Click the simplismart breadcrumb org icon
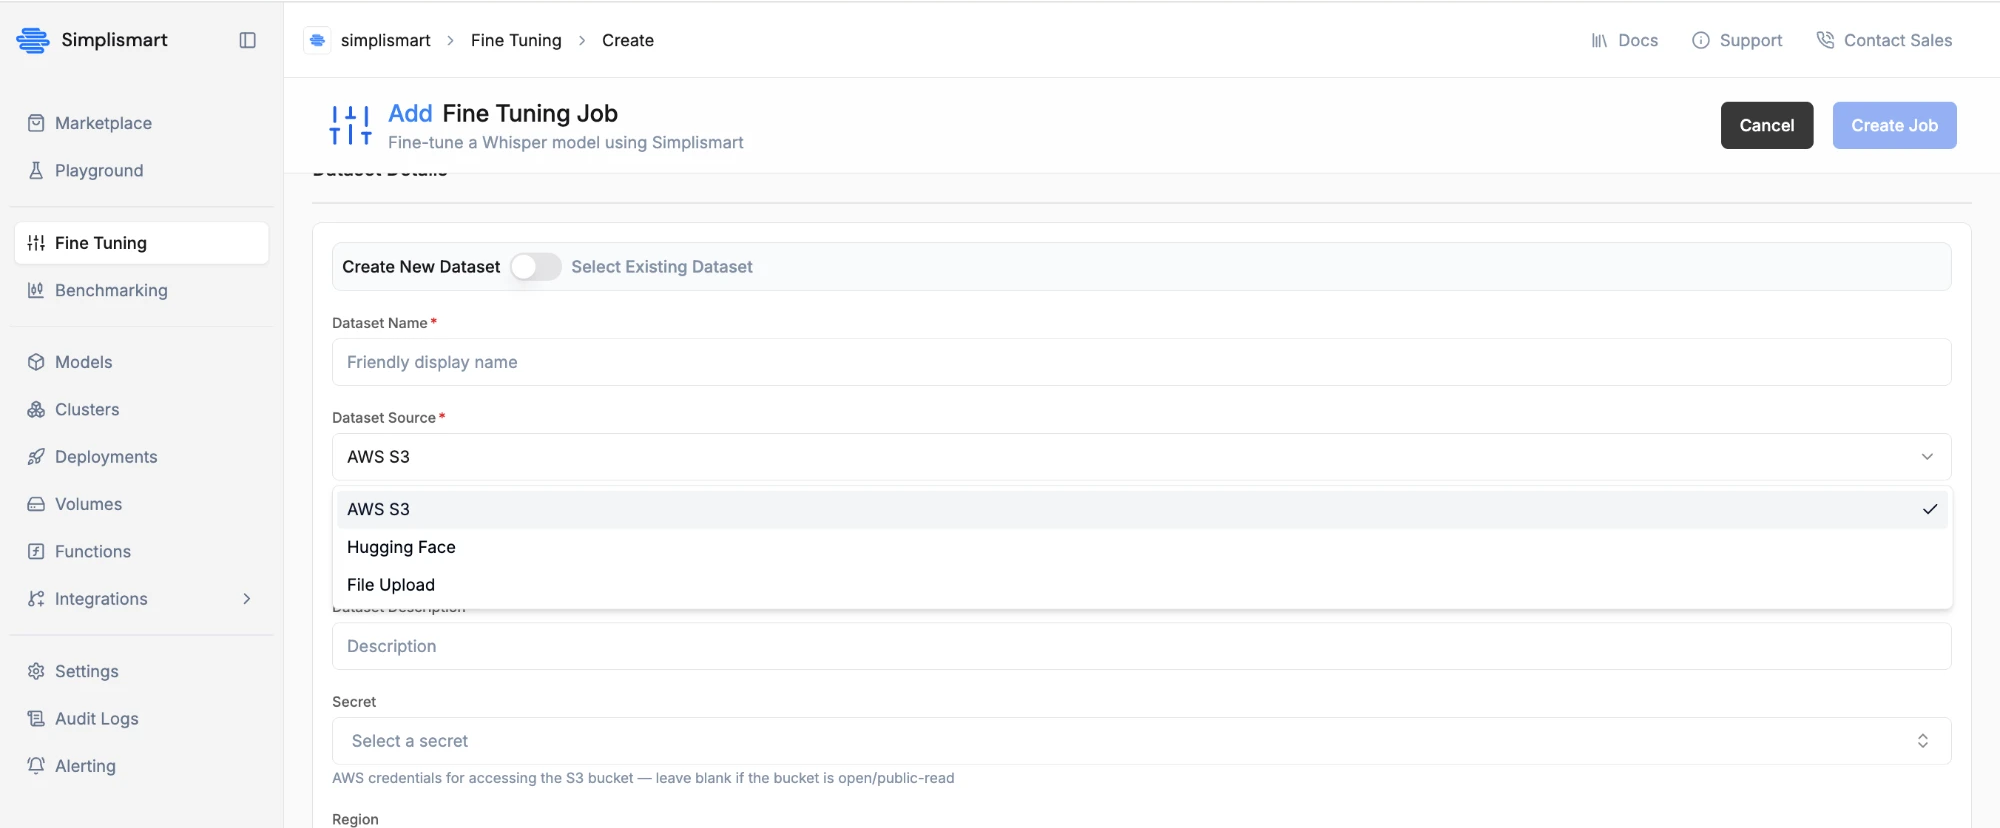This screenshot has width=2000, height=828. pyautogui.click(x=317, y=40)
